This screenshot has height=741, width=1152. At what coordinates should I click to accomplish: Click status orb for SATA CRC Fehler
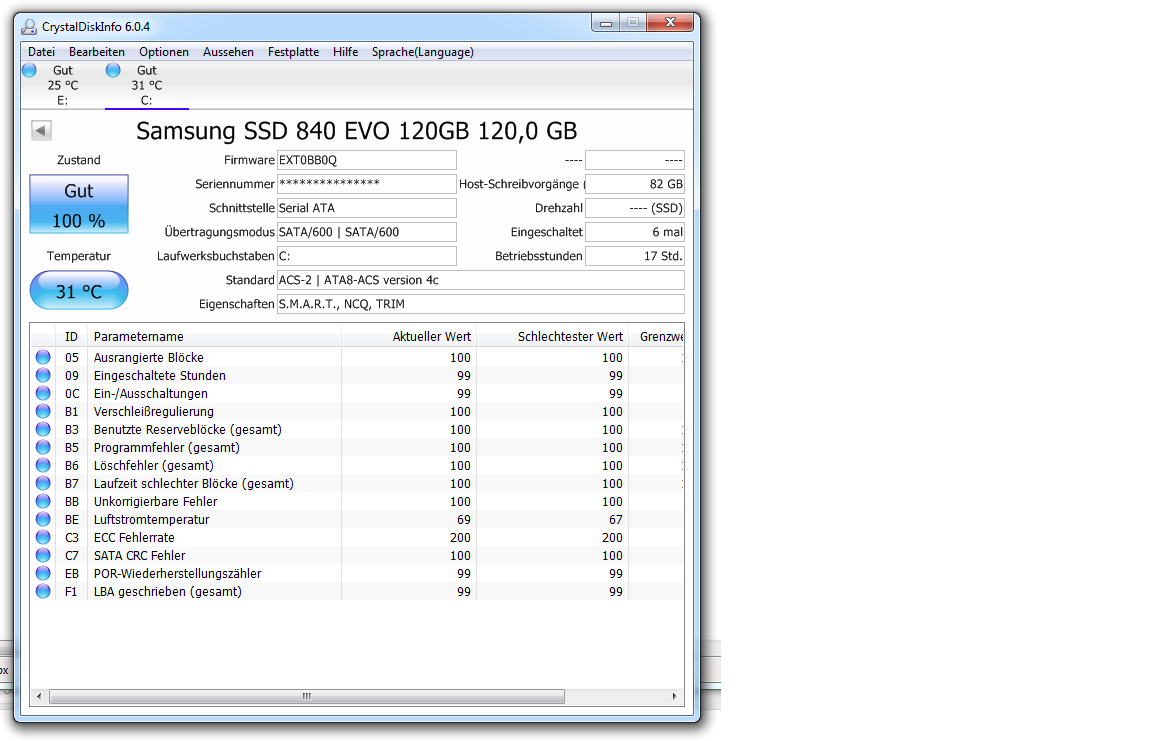[x=43, y=555]
